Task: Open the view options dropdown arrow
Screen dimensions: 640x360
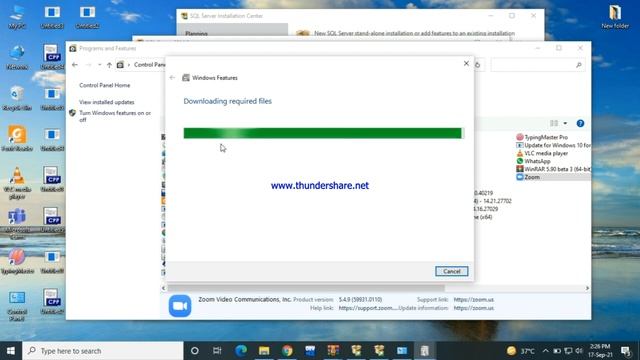Action: pyautogui.click(x=565, y=123)
